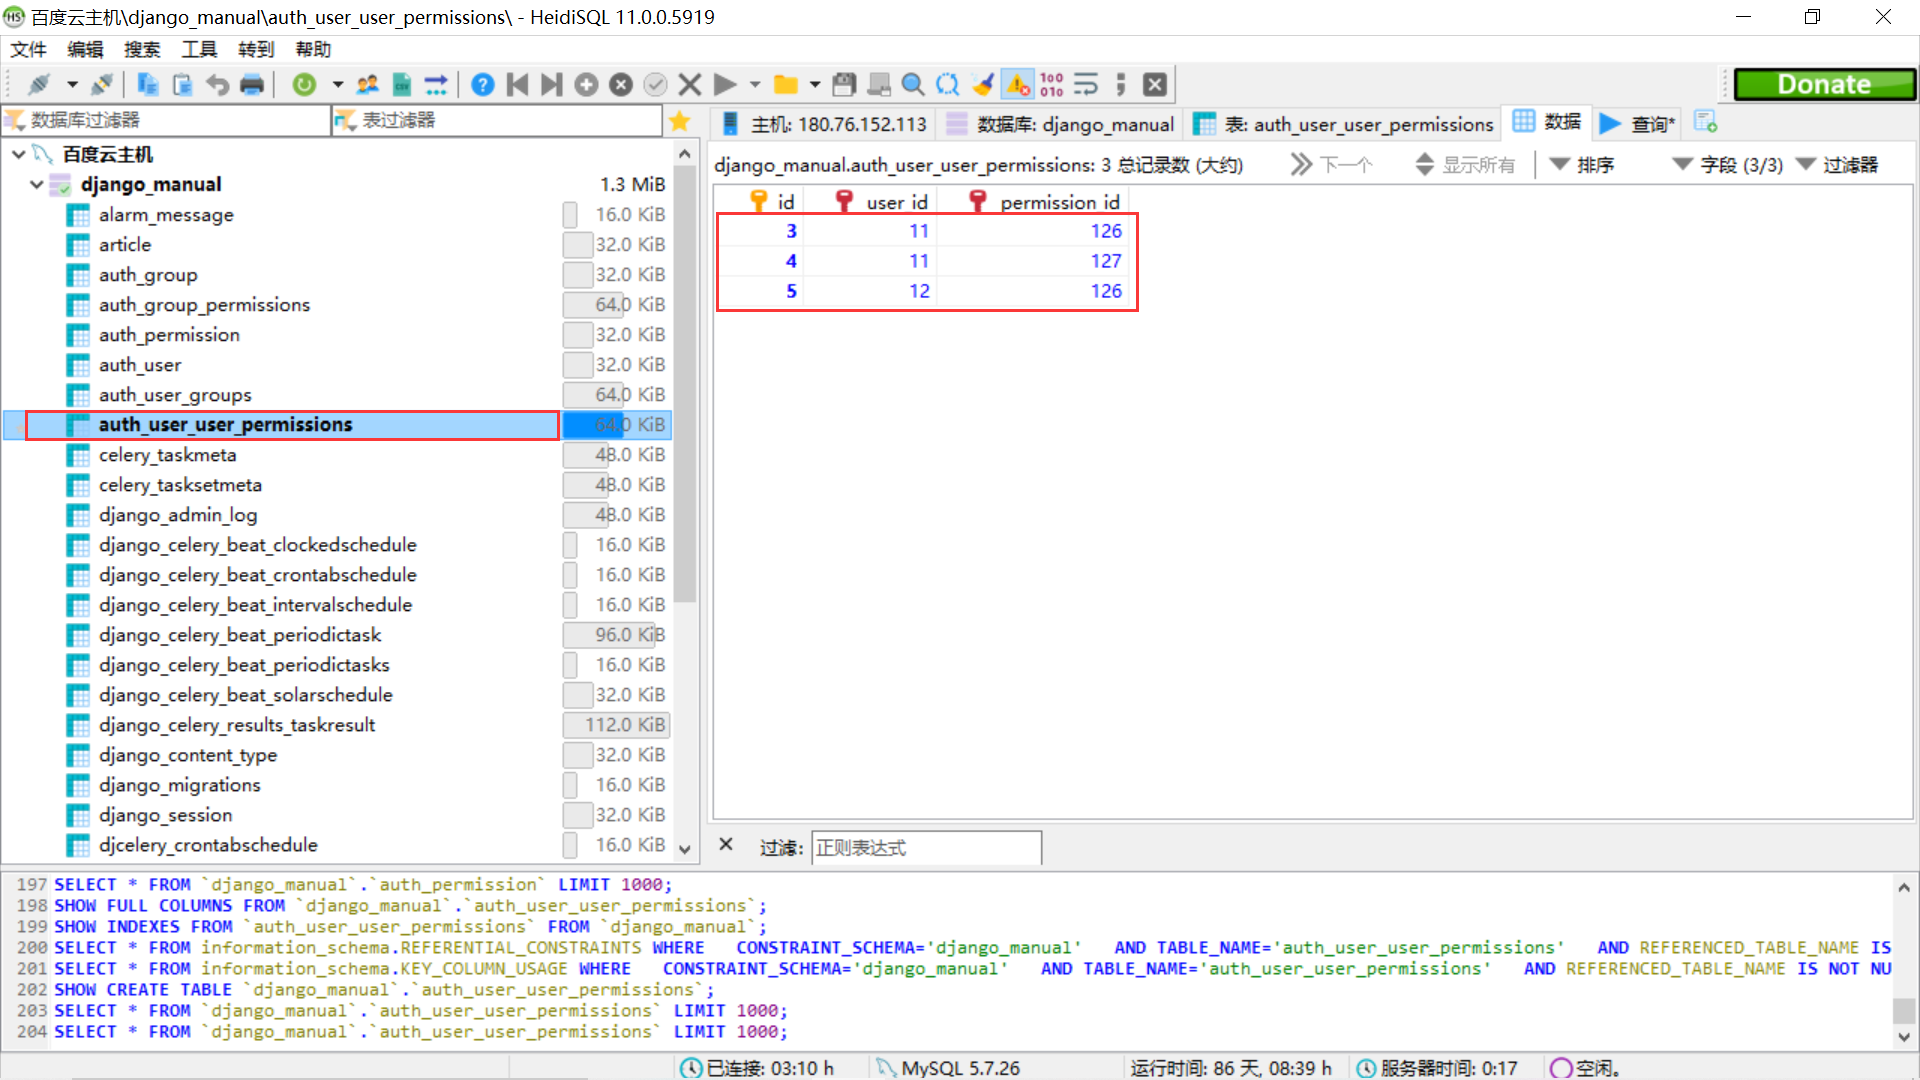The height and width of the screenshot is (1080, 1920).
Task: Click the green refresh icon
Action: [x=304, y=85]
